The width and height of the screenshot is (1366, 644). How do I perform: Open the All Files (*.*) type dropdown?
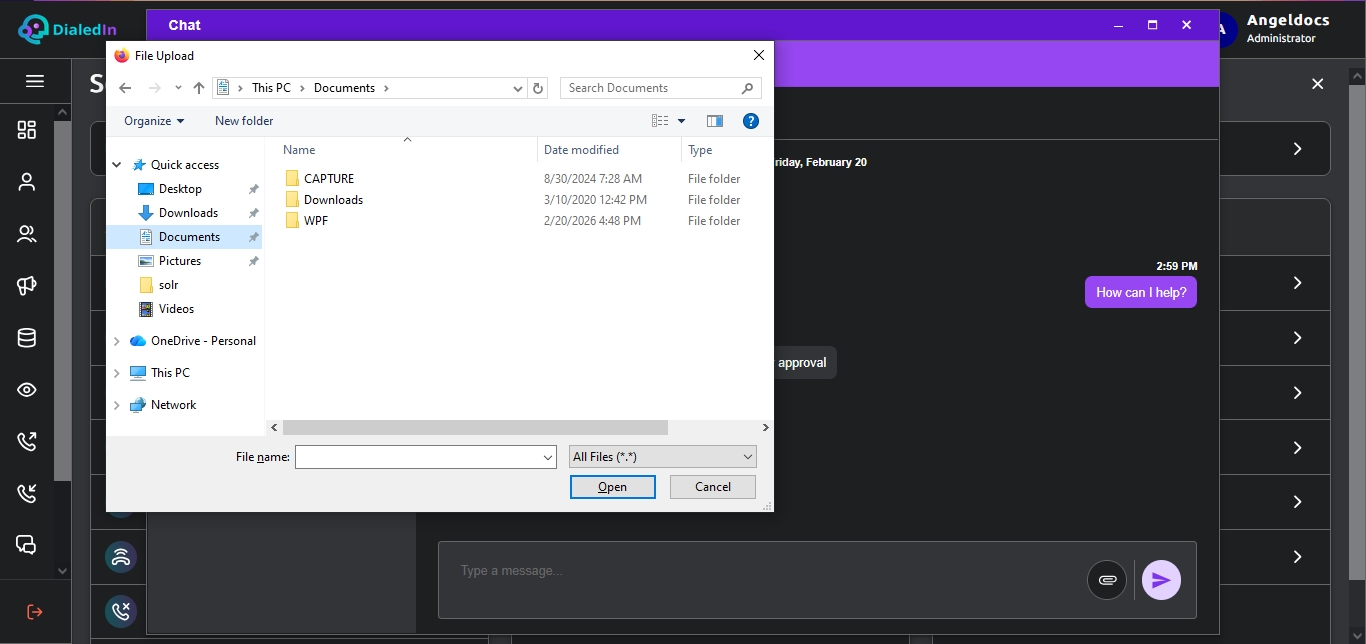click(x=662, y=457)
